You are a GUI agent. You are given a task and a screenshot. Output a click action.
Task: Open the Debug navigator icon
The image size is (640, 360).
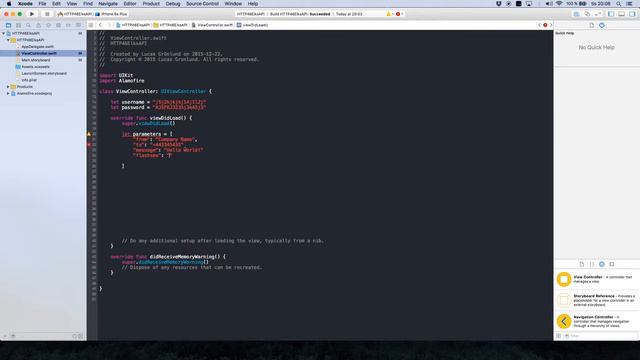coord(58,25)
